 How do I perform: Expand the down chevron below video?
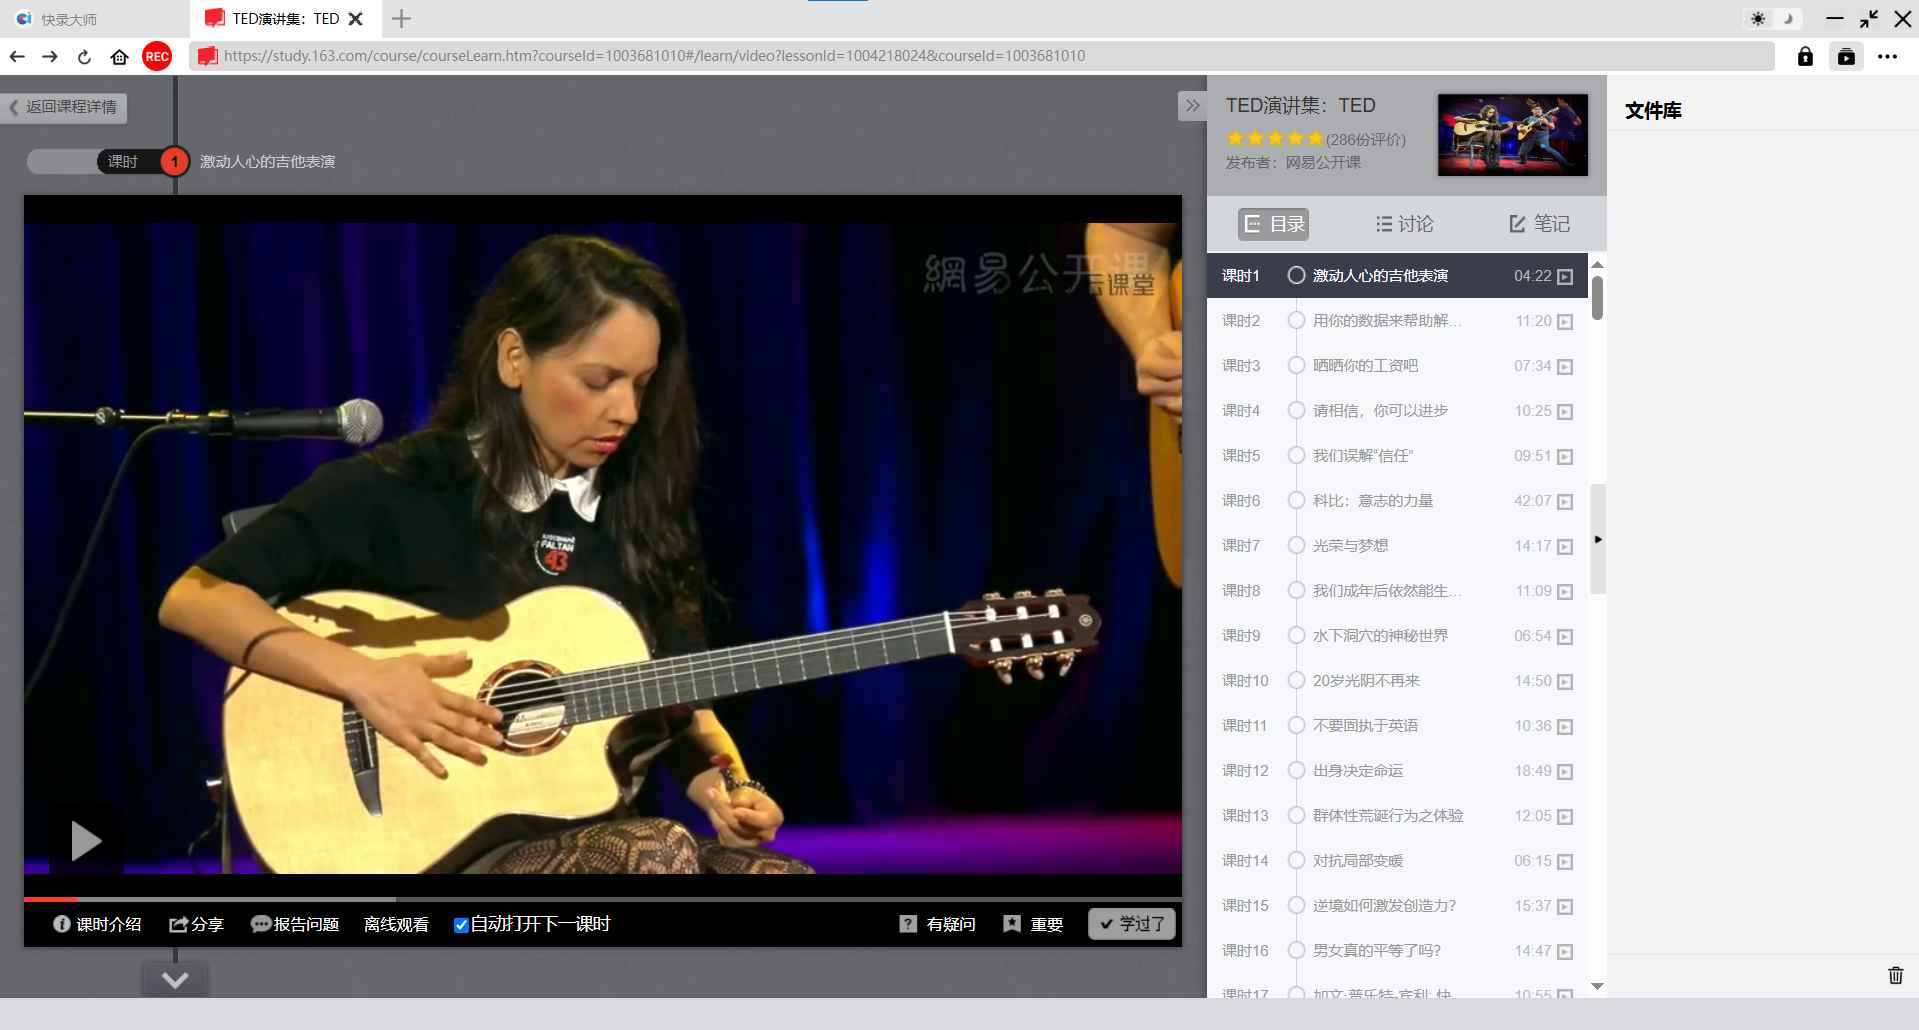point(175,980)
